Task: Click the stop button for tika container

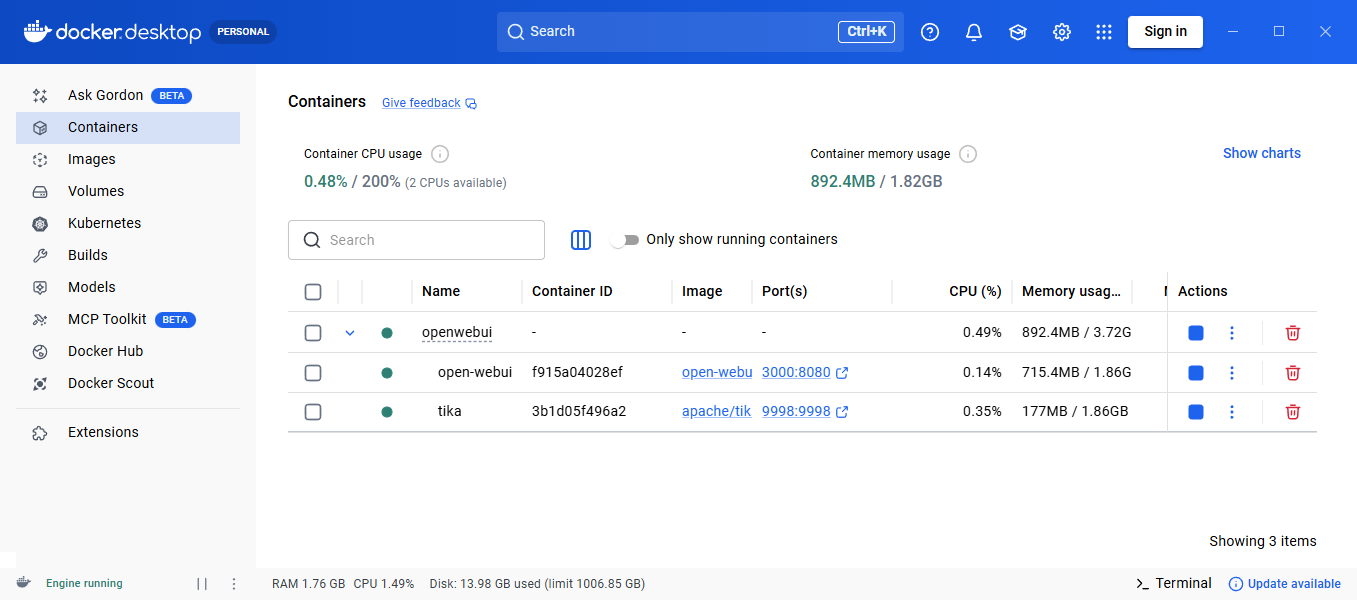Action: 1195,412
